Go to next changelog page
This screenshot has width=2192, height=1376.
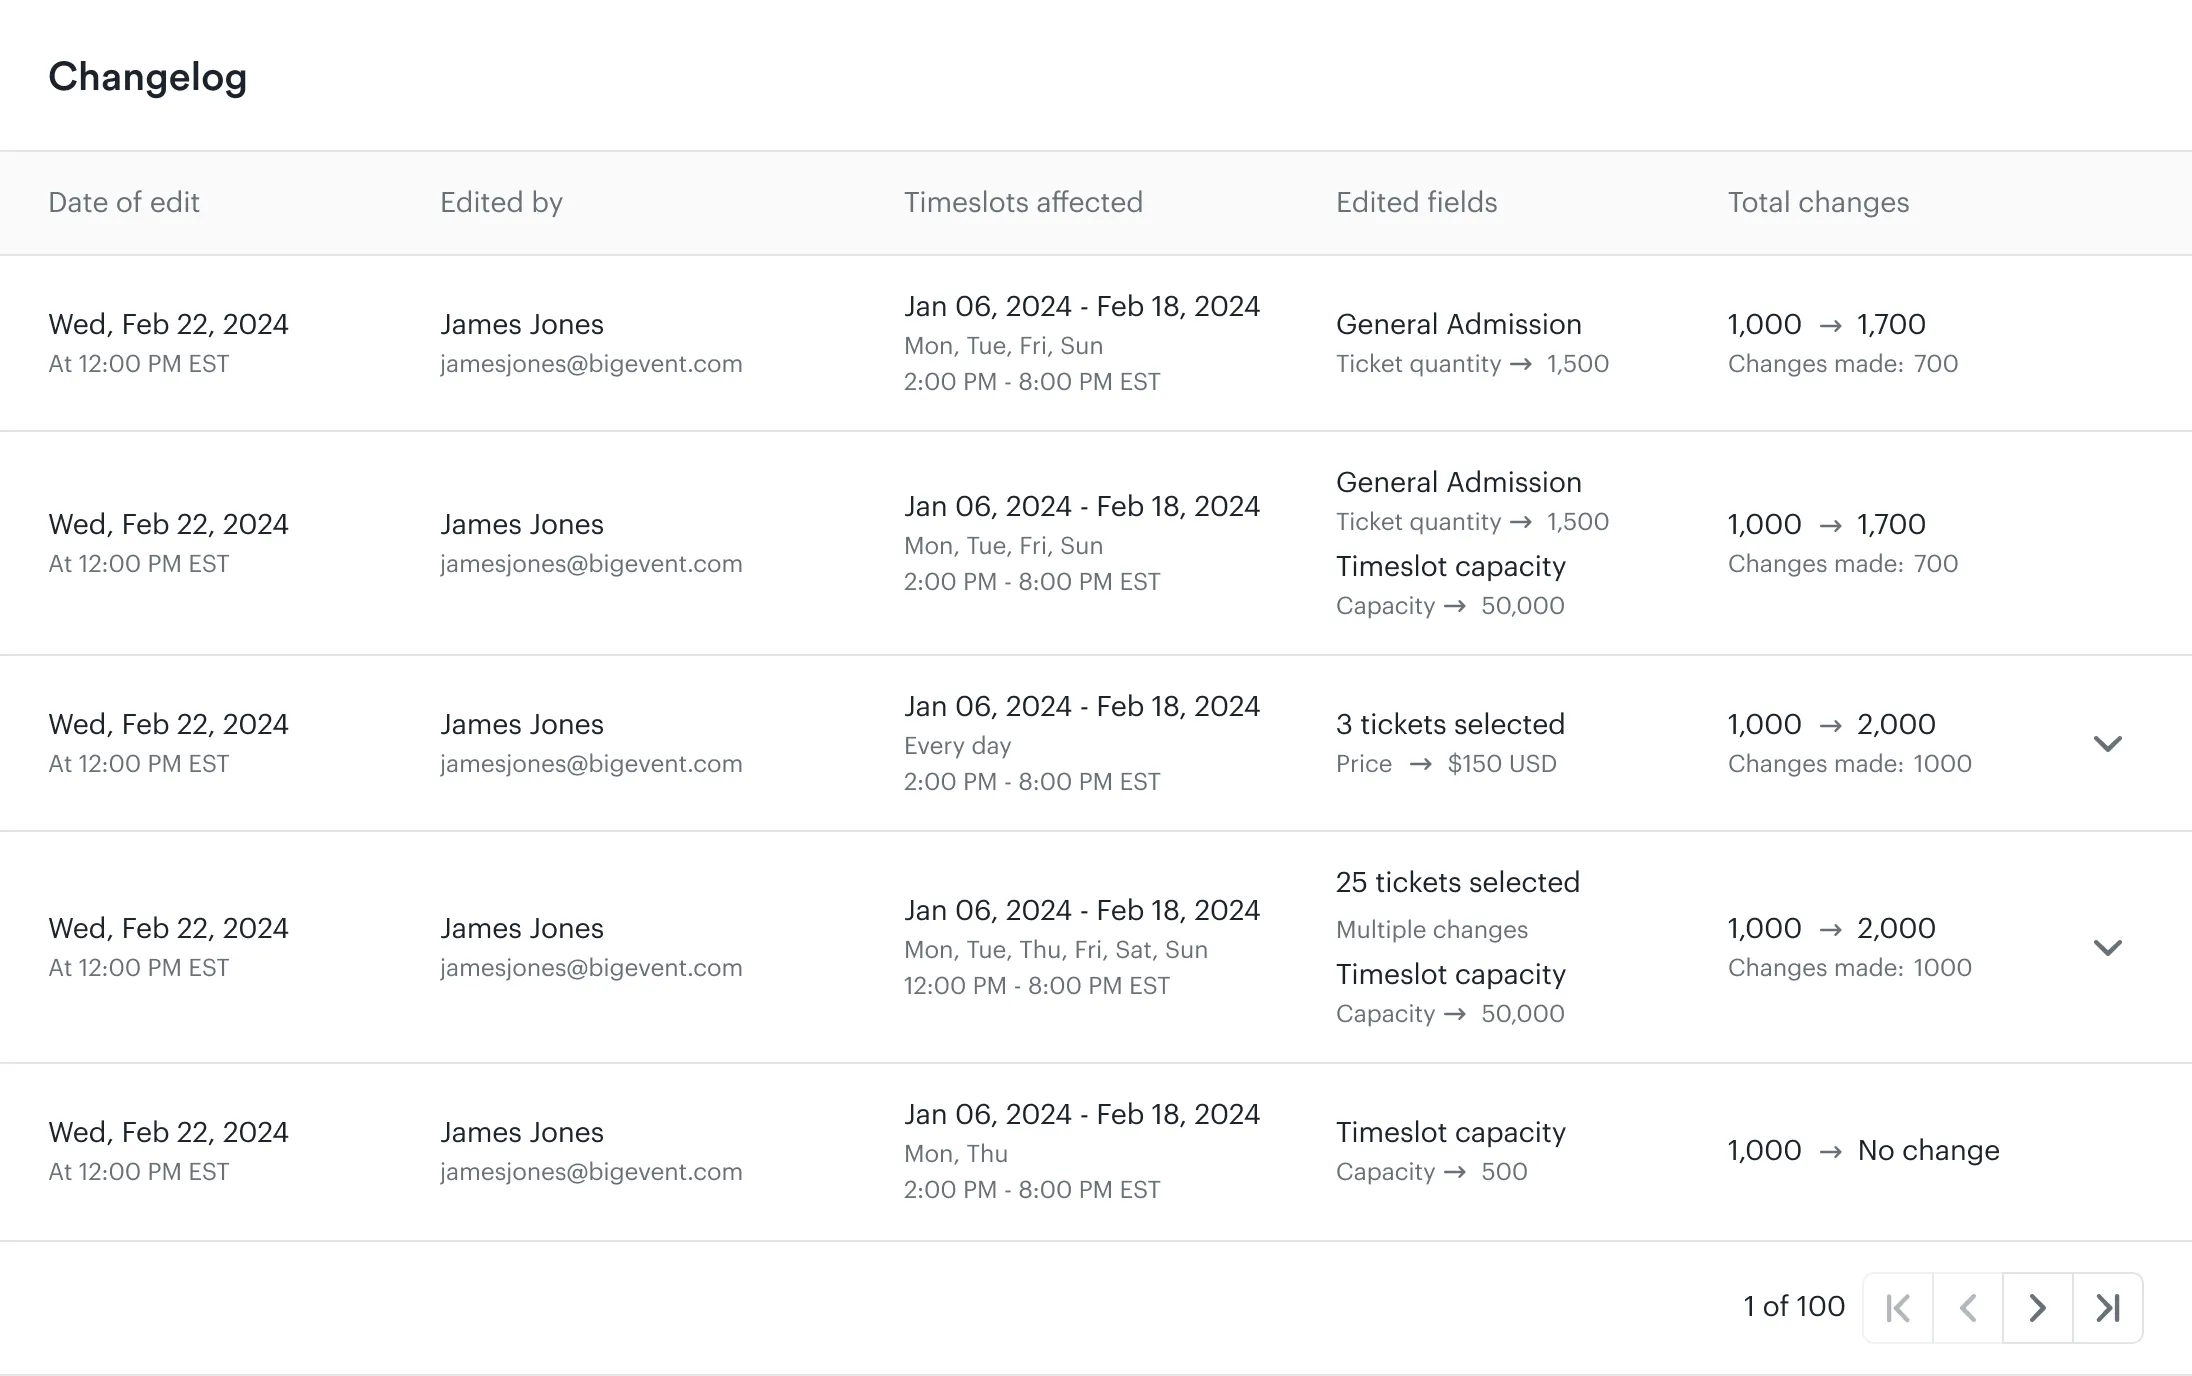point(2037,1308)
